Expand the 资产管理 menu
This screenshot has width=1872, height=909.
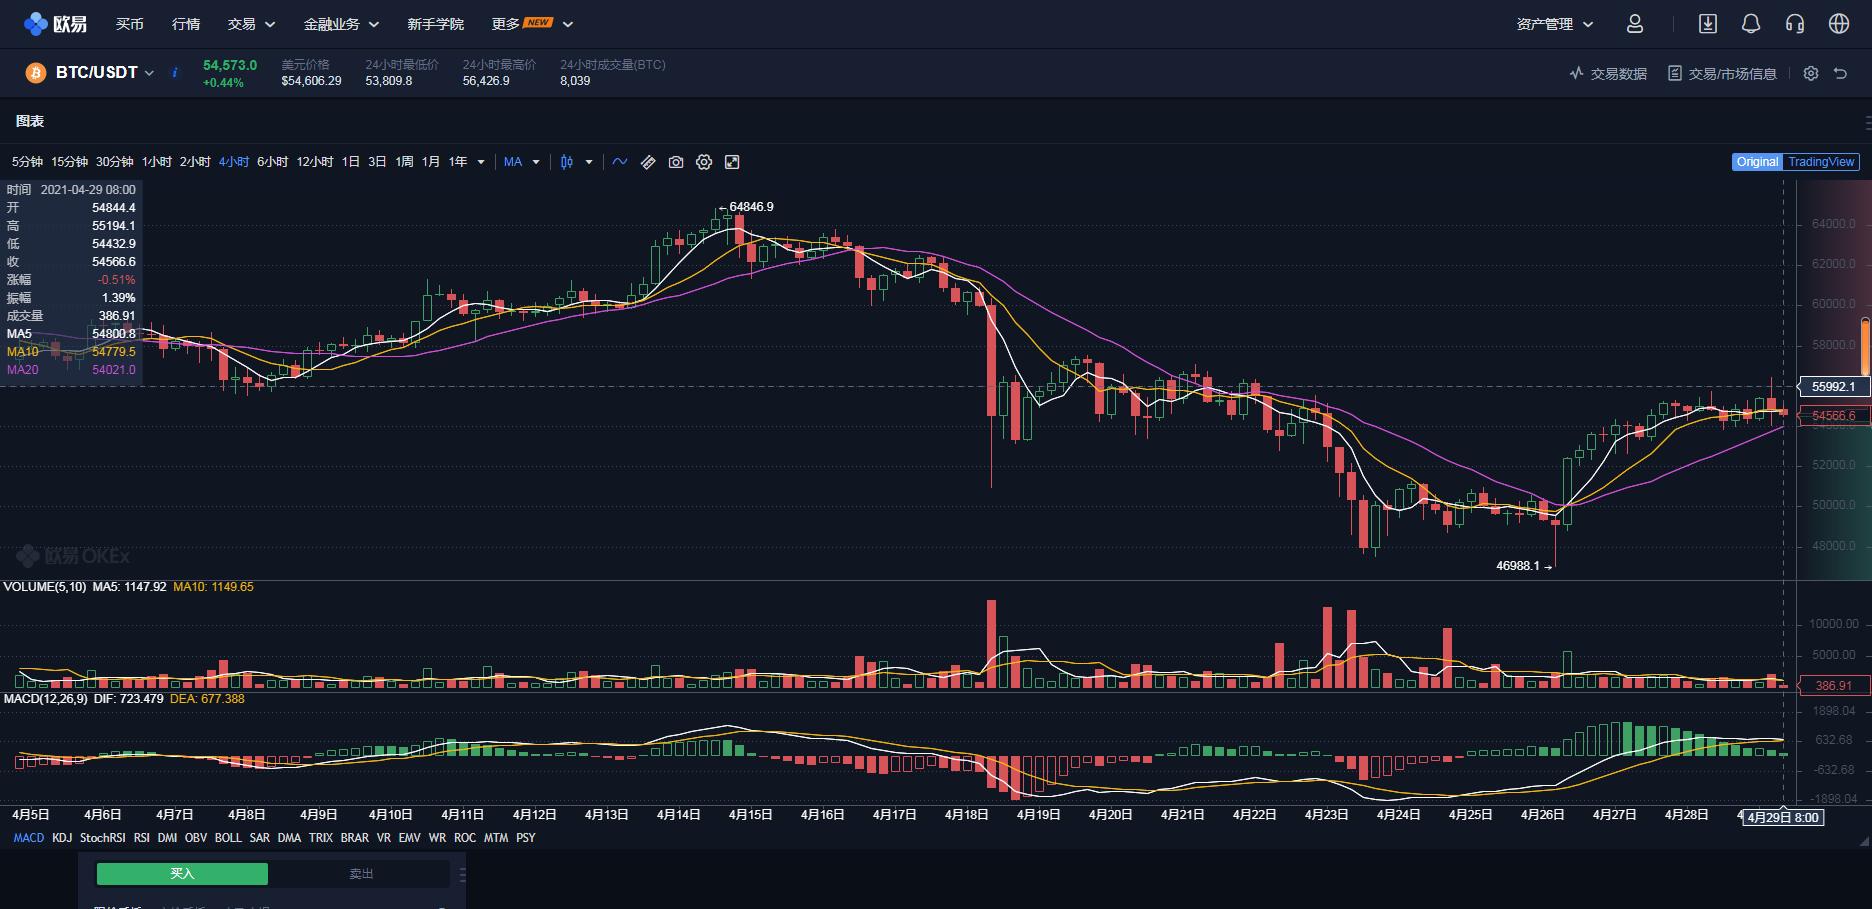coord(1555,24)
